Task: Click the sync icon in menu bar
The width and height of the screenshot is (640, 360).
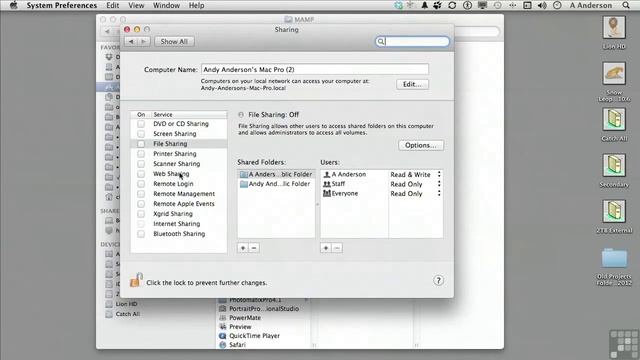Action: click(x=452, y=5)
